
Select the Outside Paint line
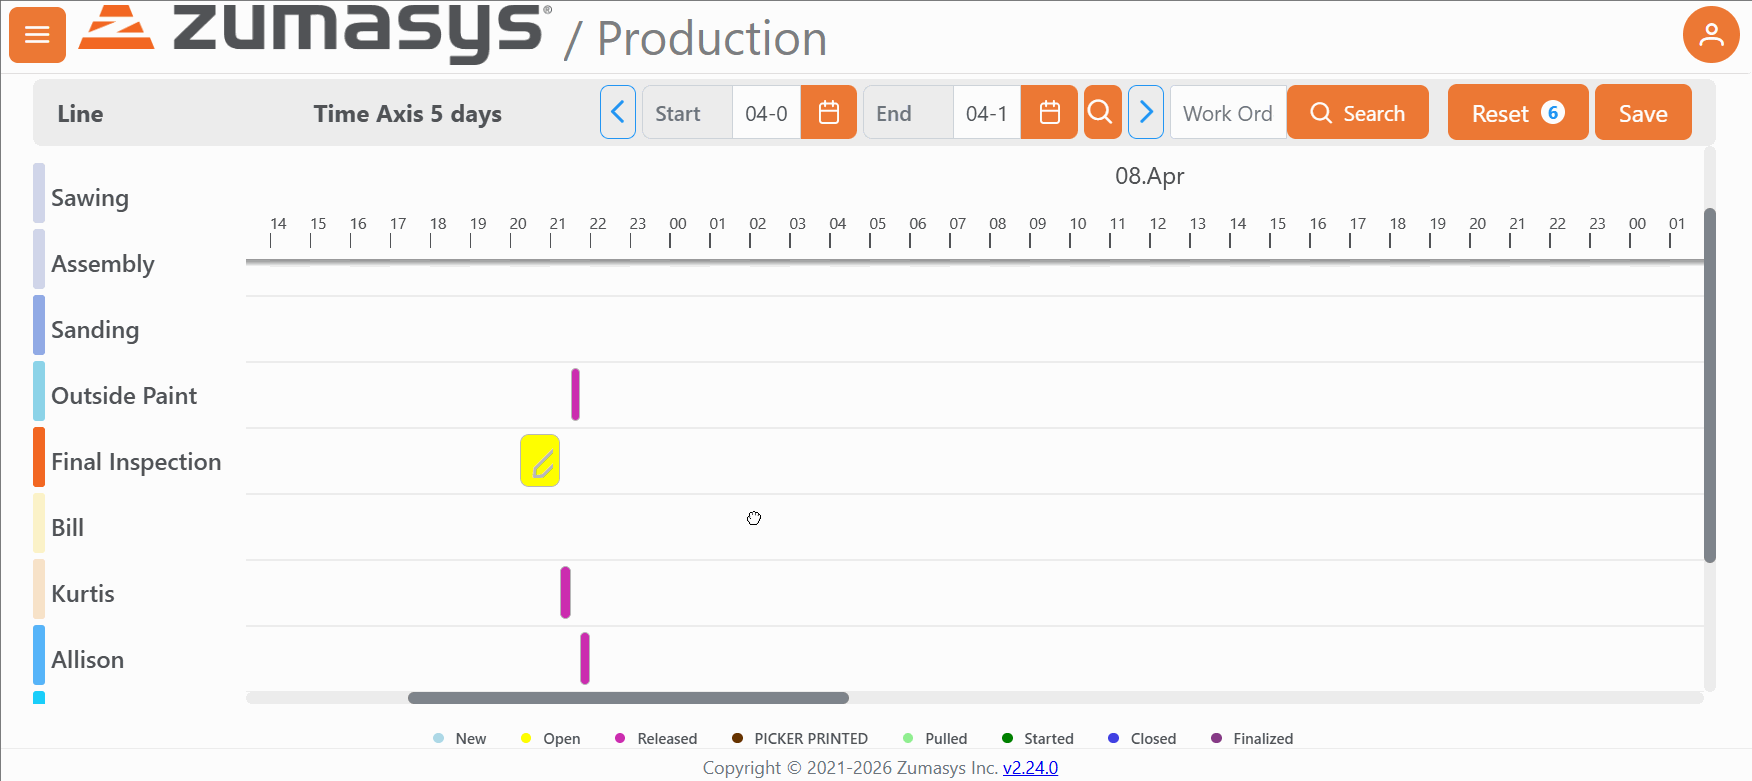(124, 396)
